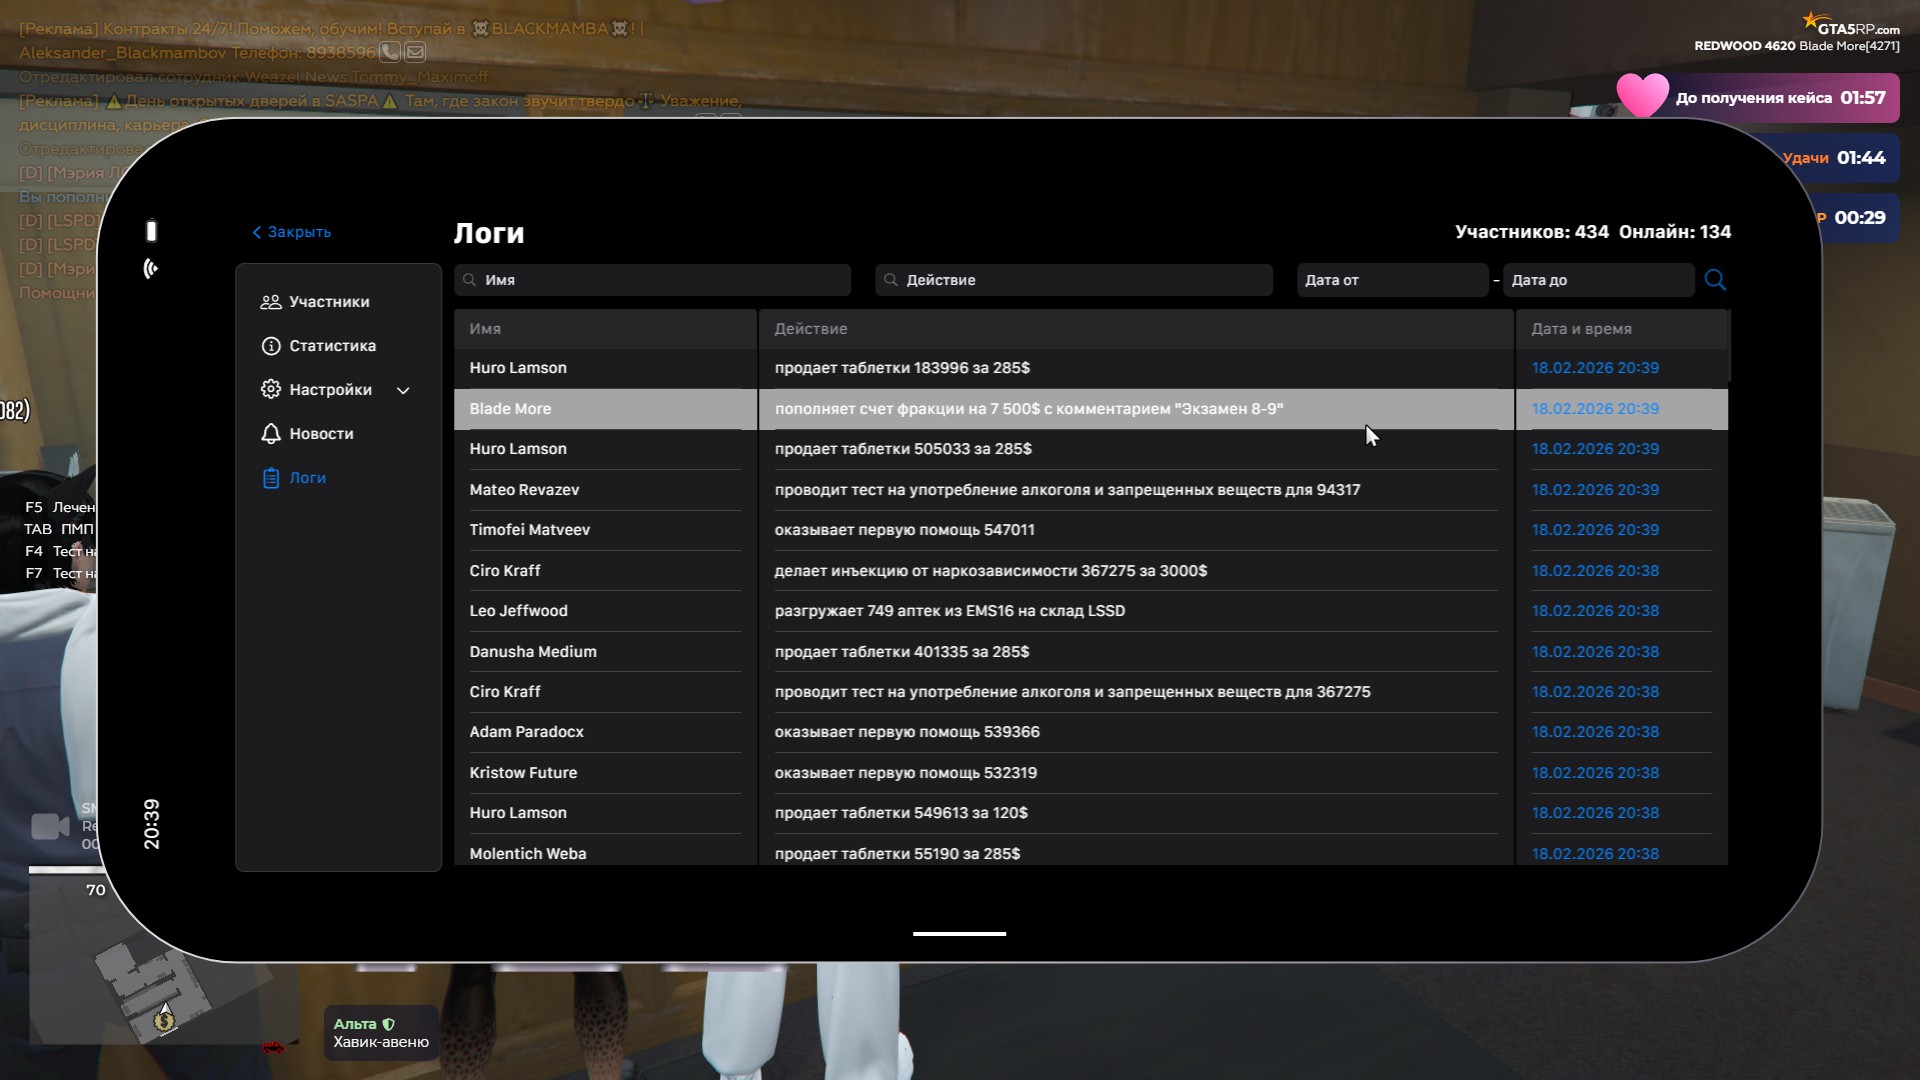
Task: Open the Участники menu item
Action: click(x=329, y=302)
